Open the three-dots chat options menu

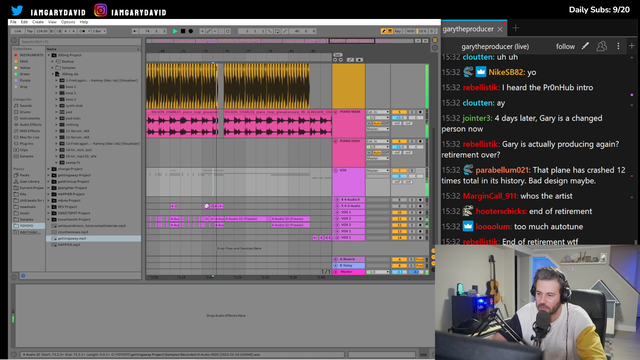pyautogui.click(x=618, y=46)
